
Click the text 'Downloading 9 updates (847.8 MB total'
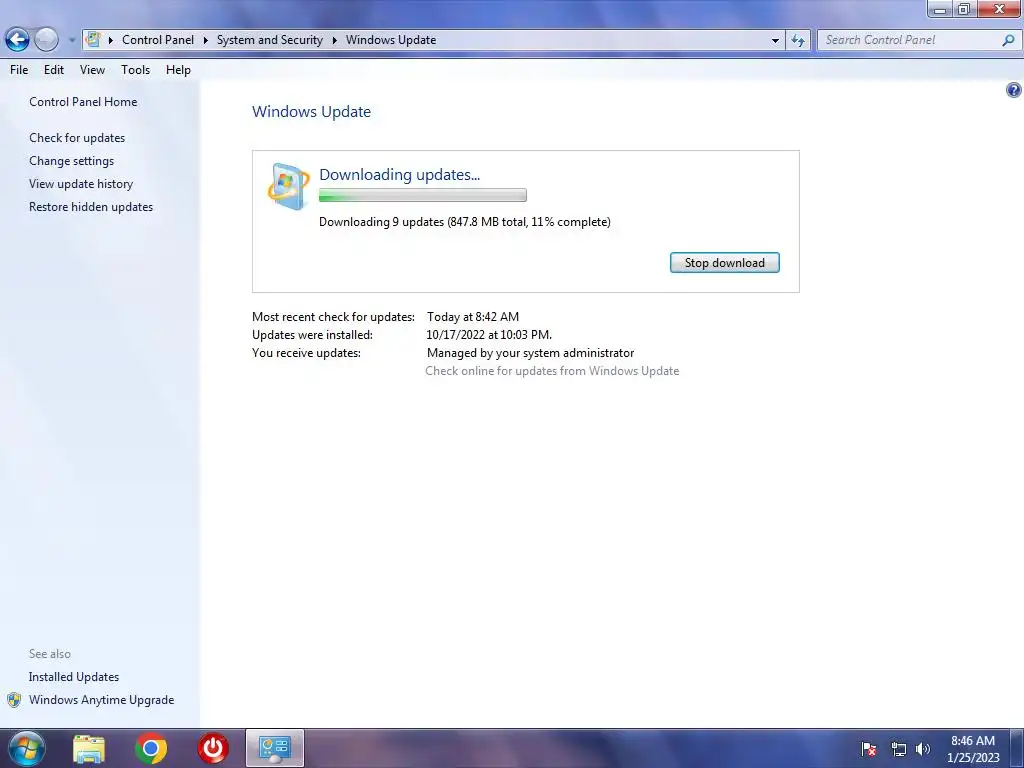click(x=423, y=222)
